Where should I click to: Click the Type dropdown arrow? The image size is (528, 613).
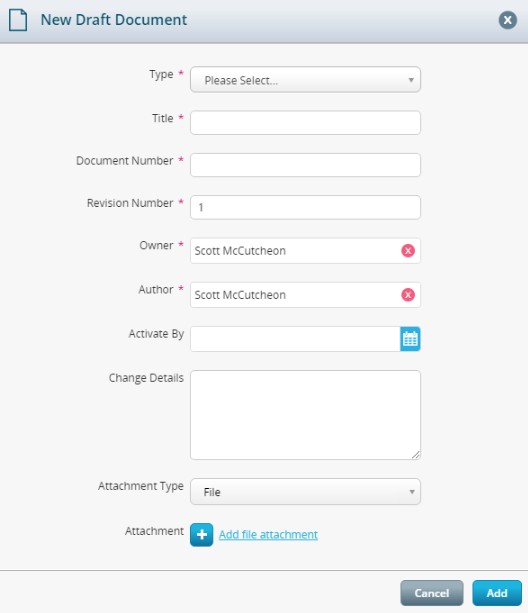click(411, 80)
